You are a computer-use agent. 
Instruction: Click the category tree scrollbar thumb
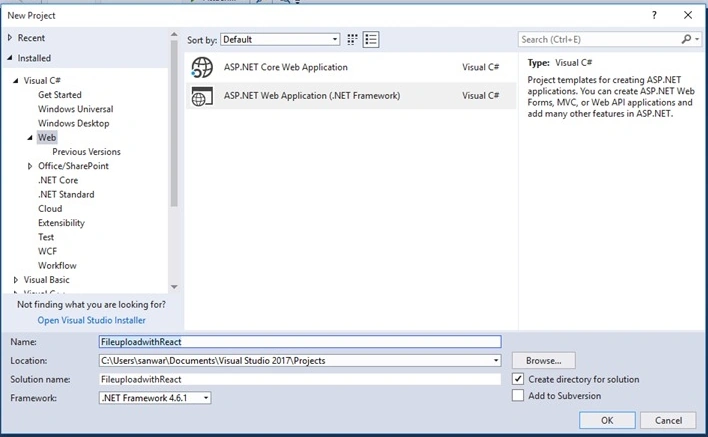(174, 123)
